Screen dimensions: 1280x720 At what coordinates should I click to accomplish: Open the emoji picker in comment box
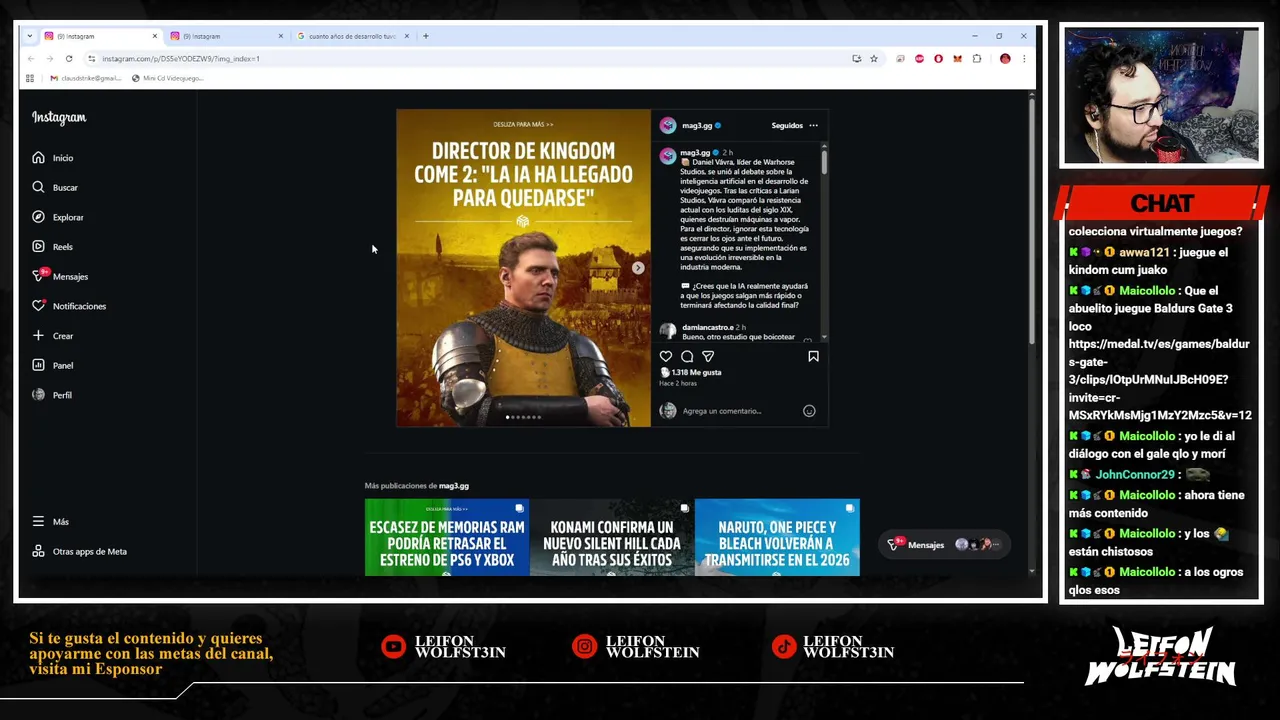pos(809,411)
